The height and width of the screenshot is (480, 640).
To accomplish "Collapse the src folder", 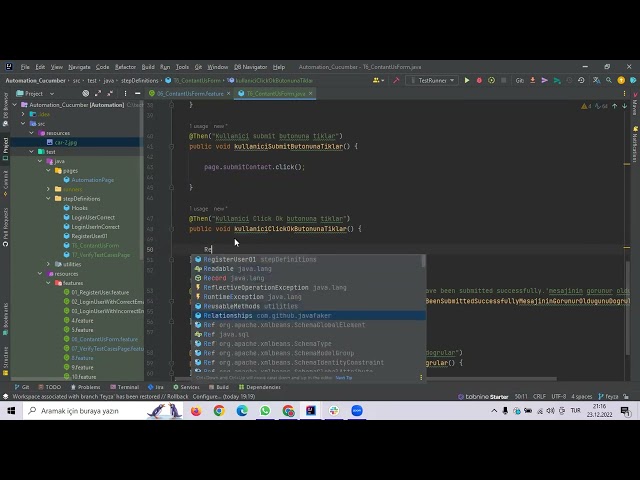I will [23, 124].
